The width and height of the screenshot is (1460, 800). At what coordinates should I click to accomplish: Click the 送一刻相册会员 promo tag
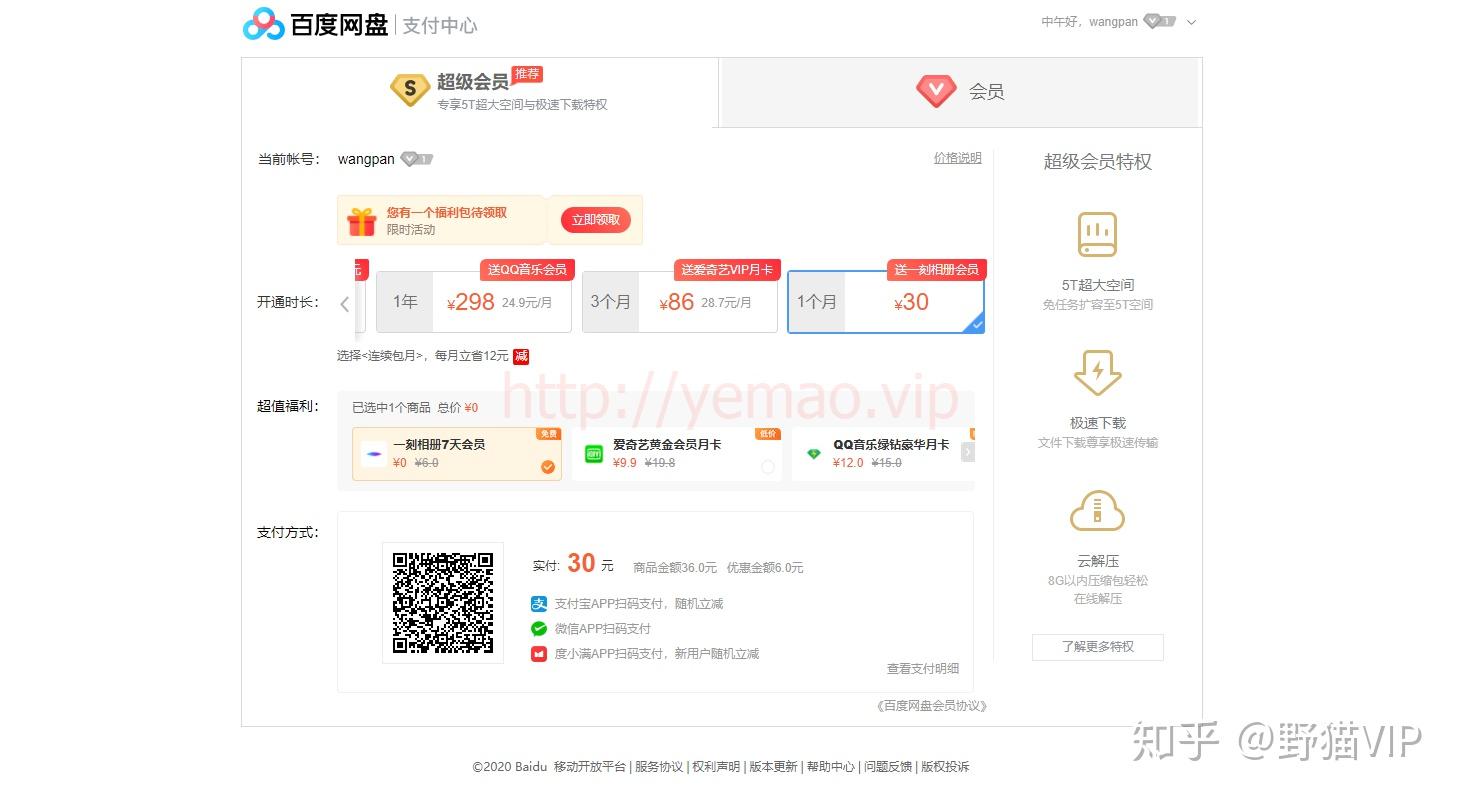click(x=936, y=270)
